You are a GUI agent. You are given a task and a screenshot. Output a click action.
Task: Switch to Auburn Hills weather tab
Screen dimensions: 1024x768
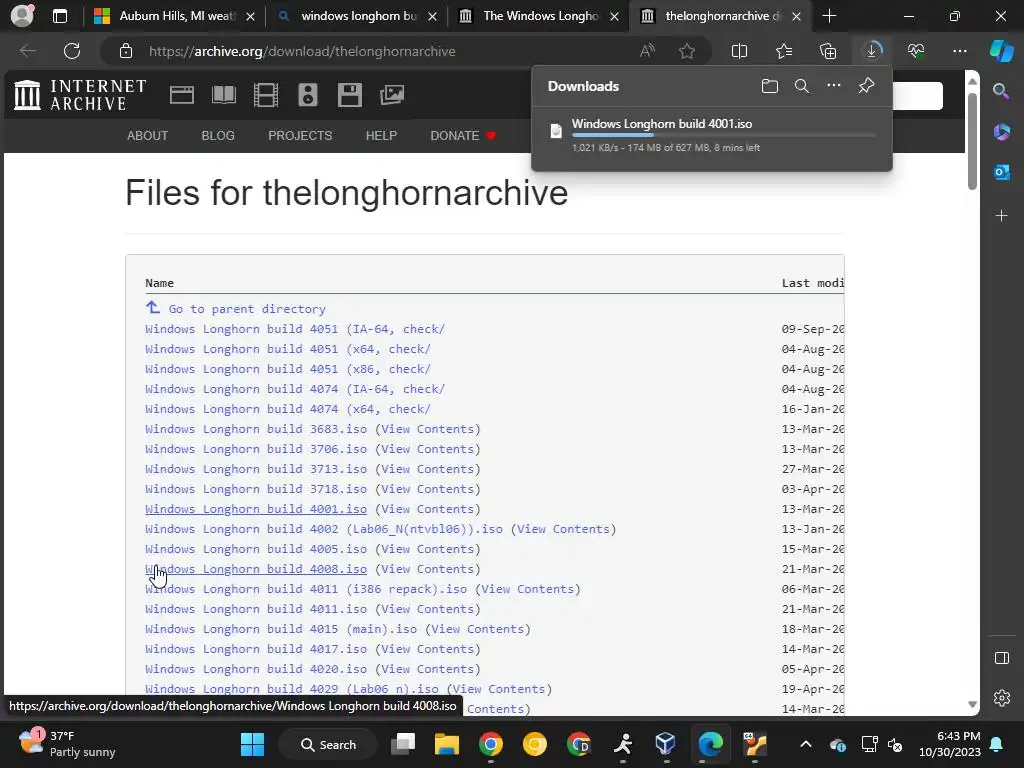(x=172, y=16)
